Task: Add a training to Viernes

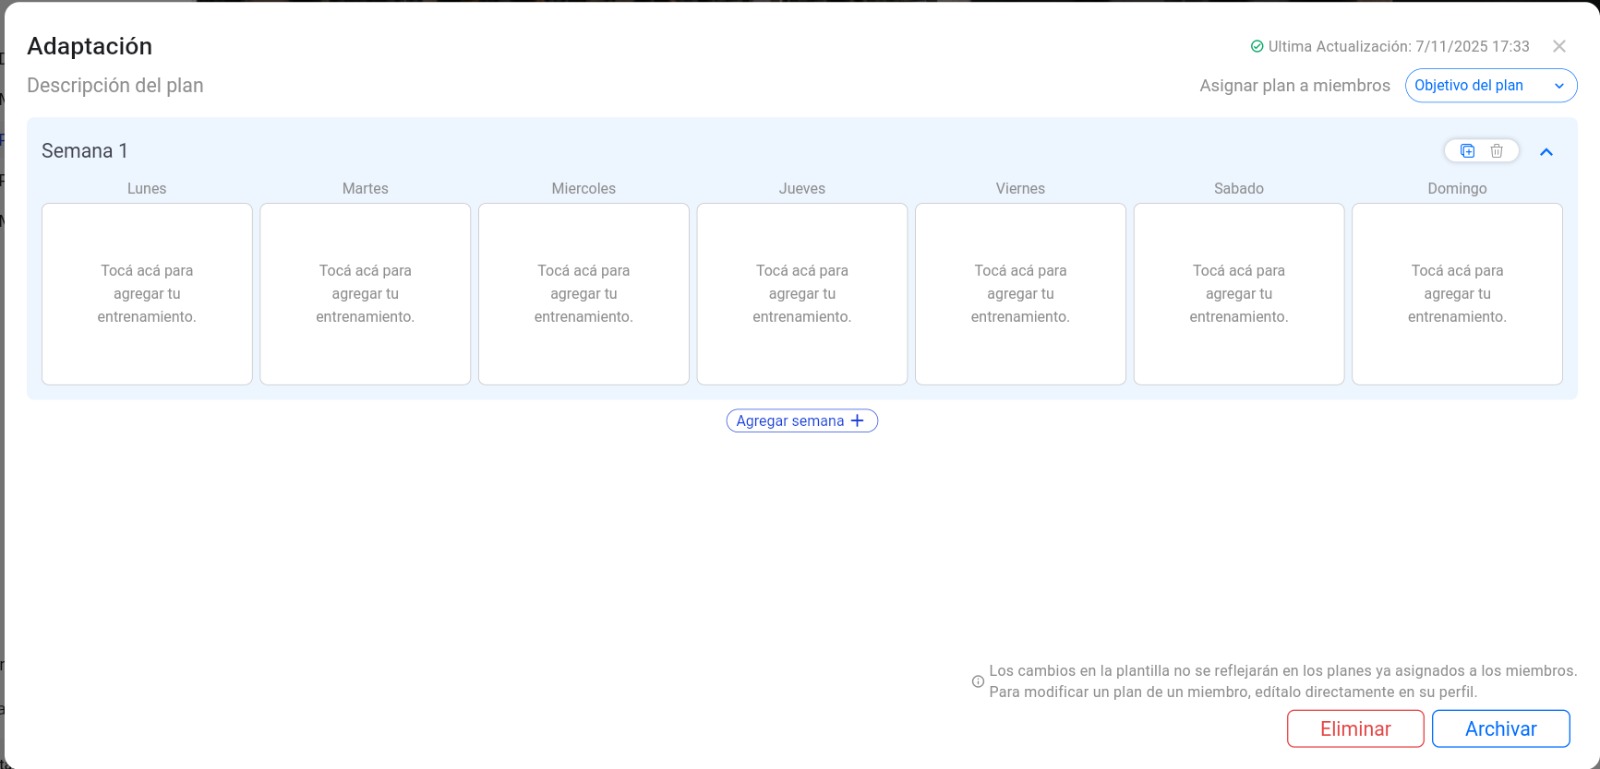Action: point(1020,294)
